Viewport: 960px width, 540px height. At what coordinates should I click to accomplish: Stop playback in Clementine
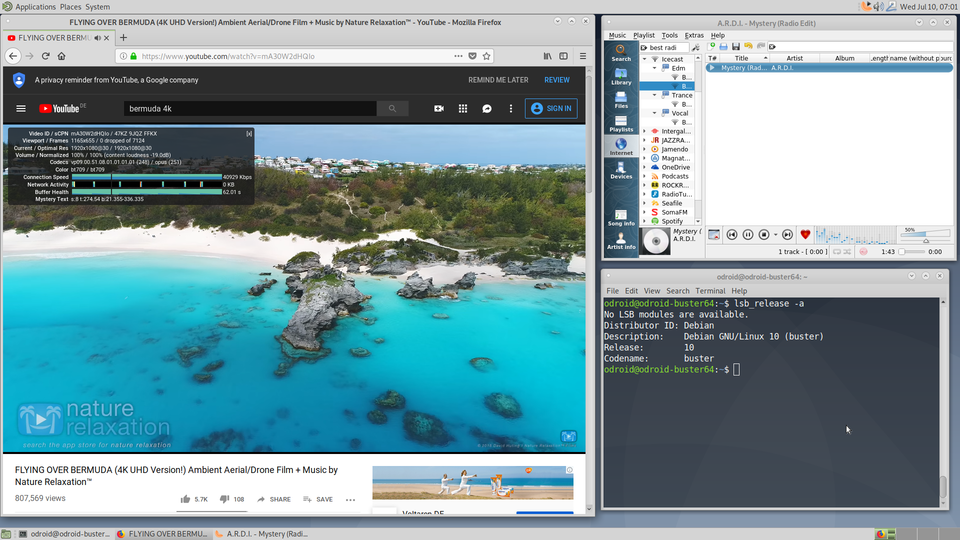point(763,234)
